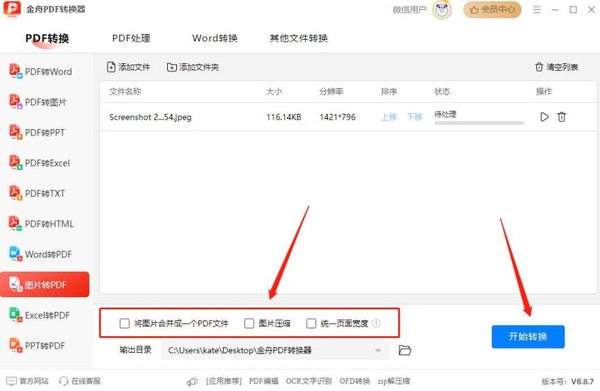
Task: Click the info icon beside 统一页面宽度
Action: click(x=377, y=323)
